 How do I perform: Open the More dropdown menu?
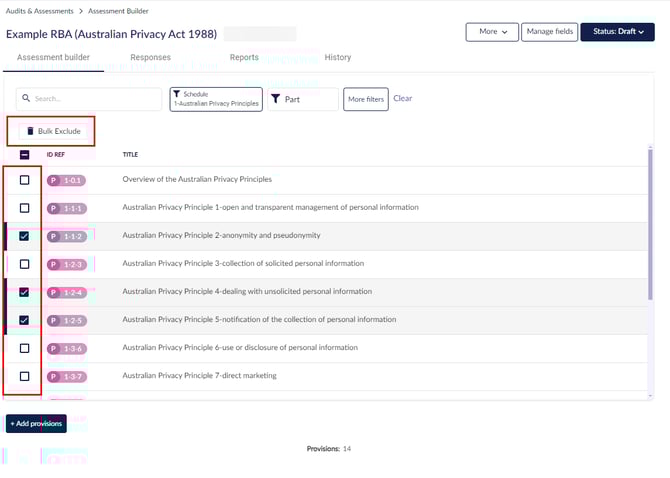[x=492, y=32]
